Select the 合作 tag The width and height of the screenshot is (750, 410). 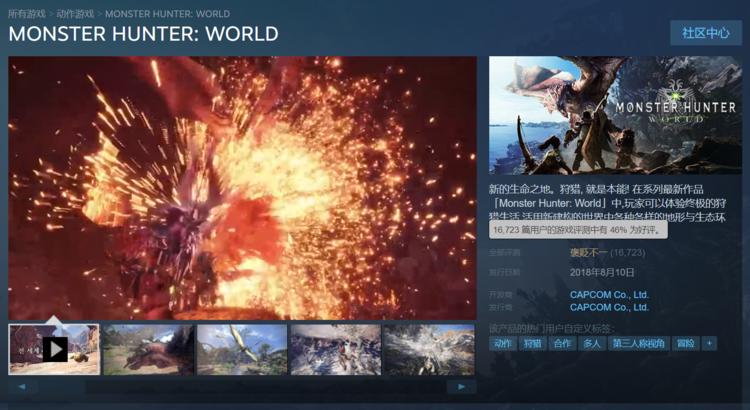click(562, 344)
